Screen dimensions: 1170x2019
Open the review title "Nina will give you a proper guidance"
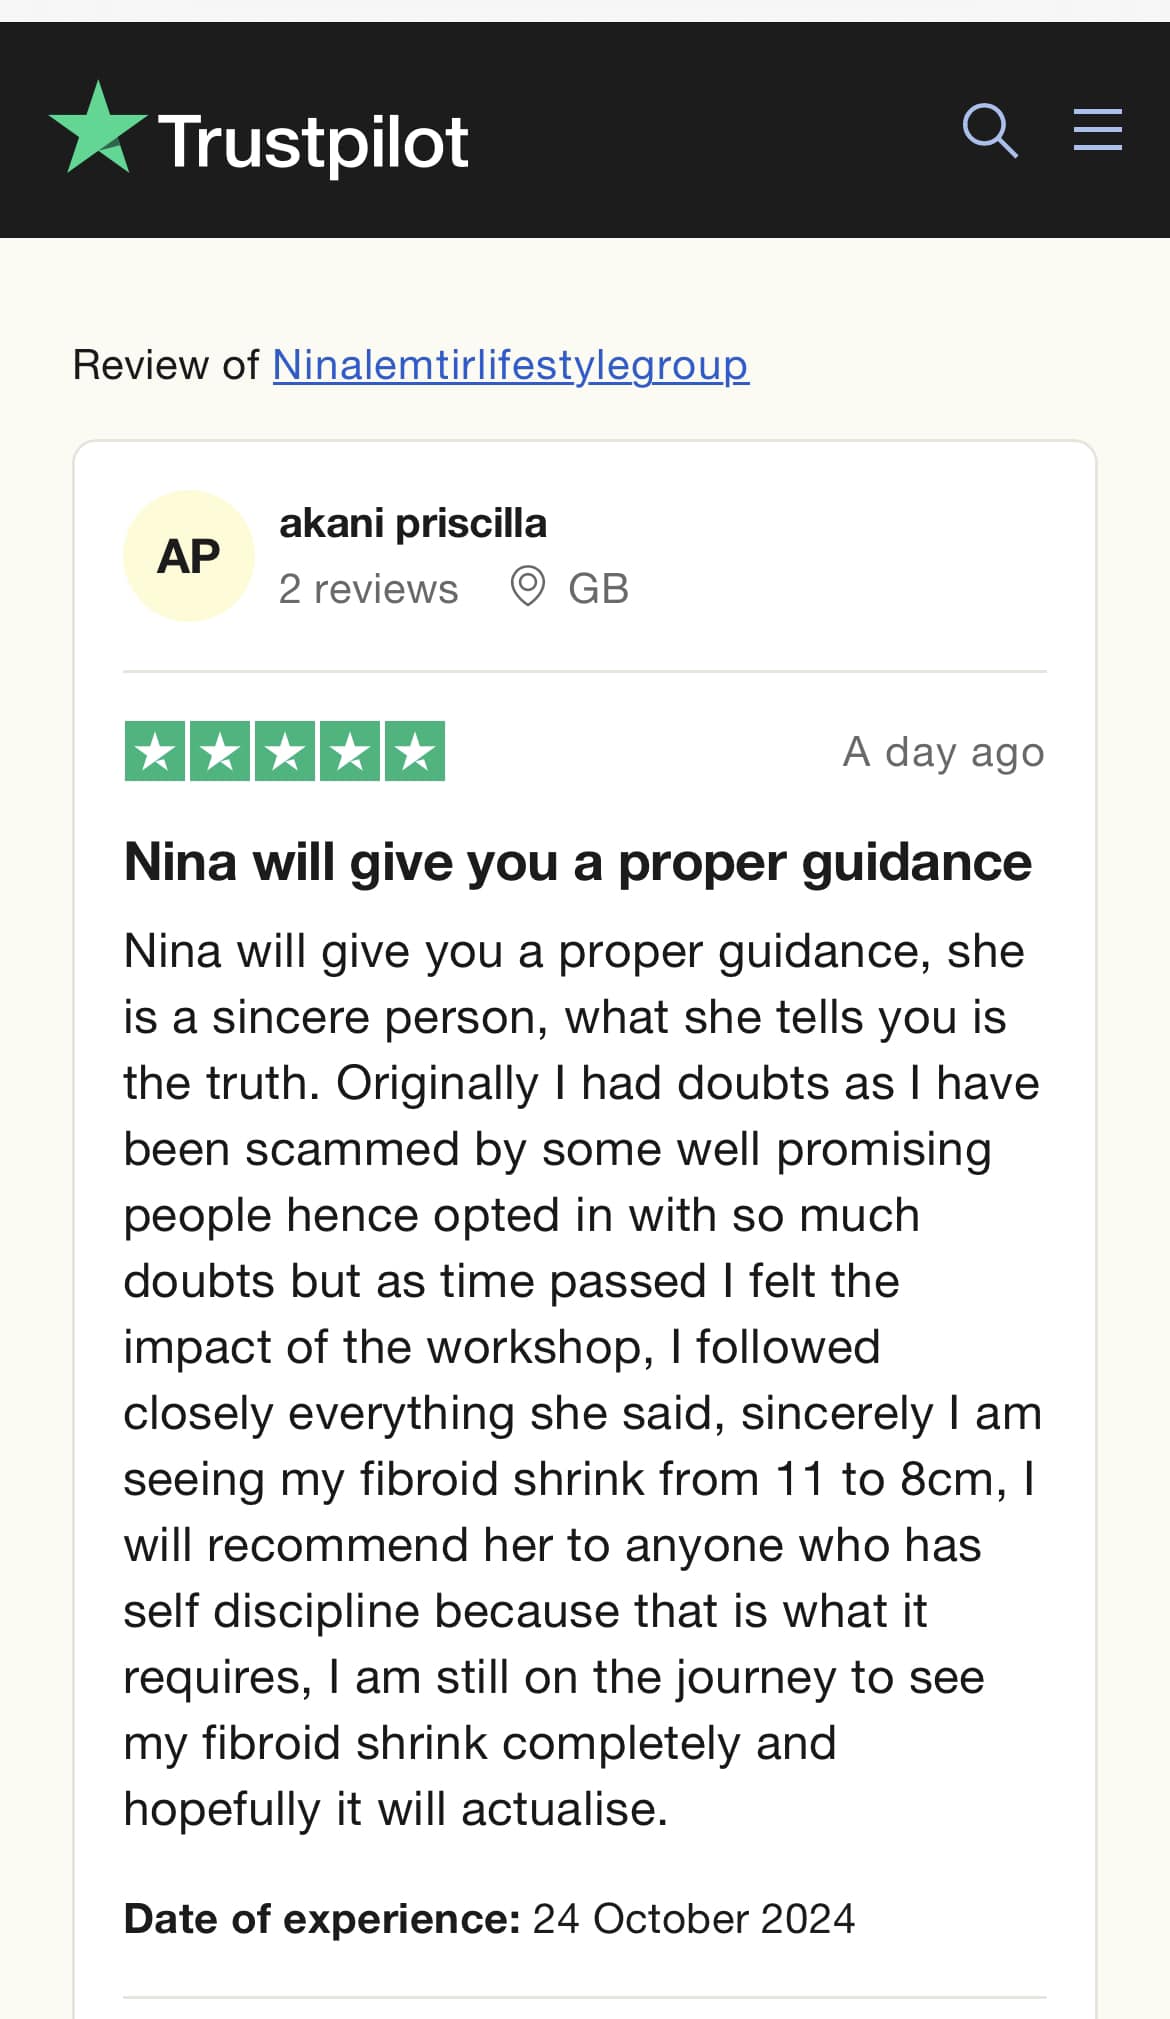tap(578, 863)
